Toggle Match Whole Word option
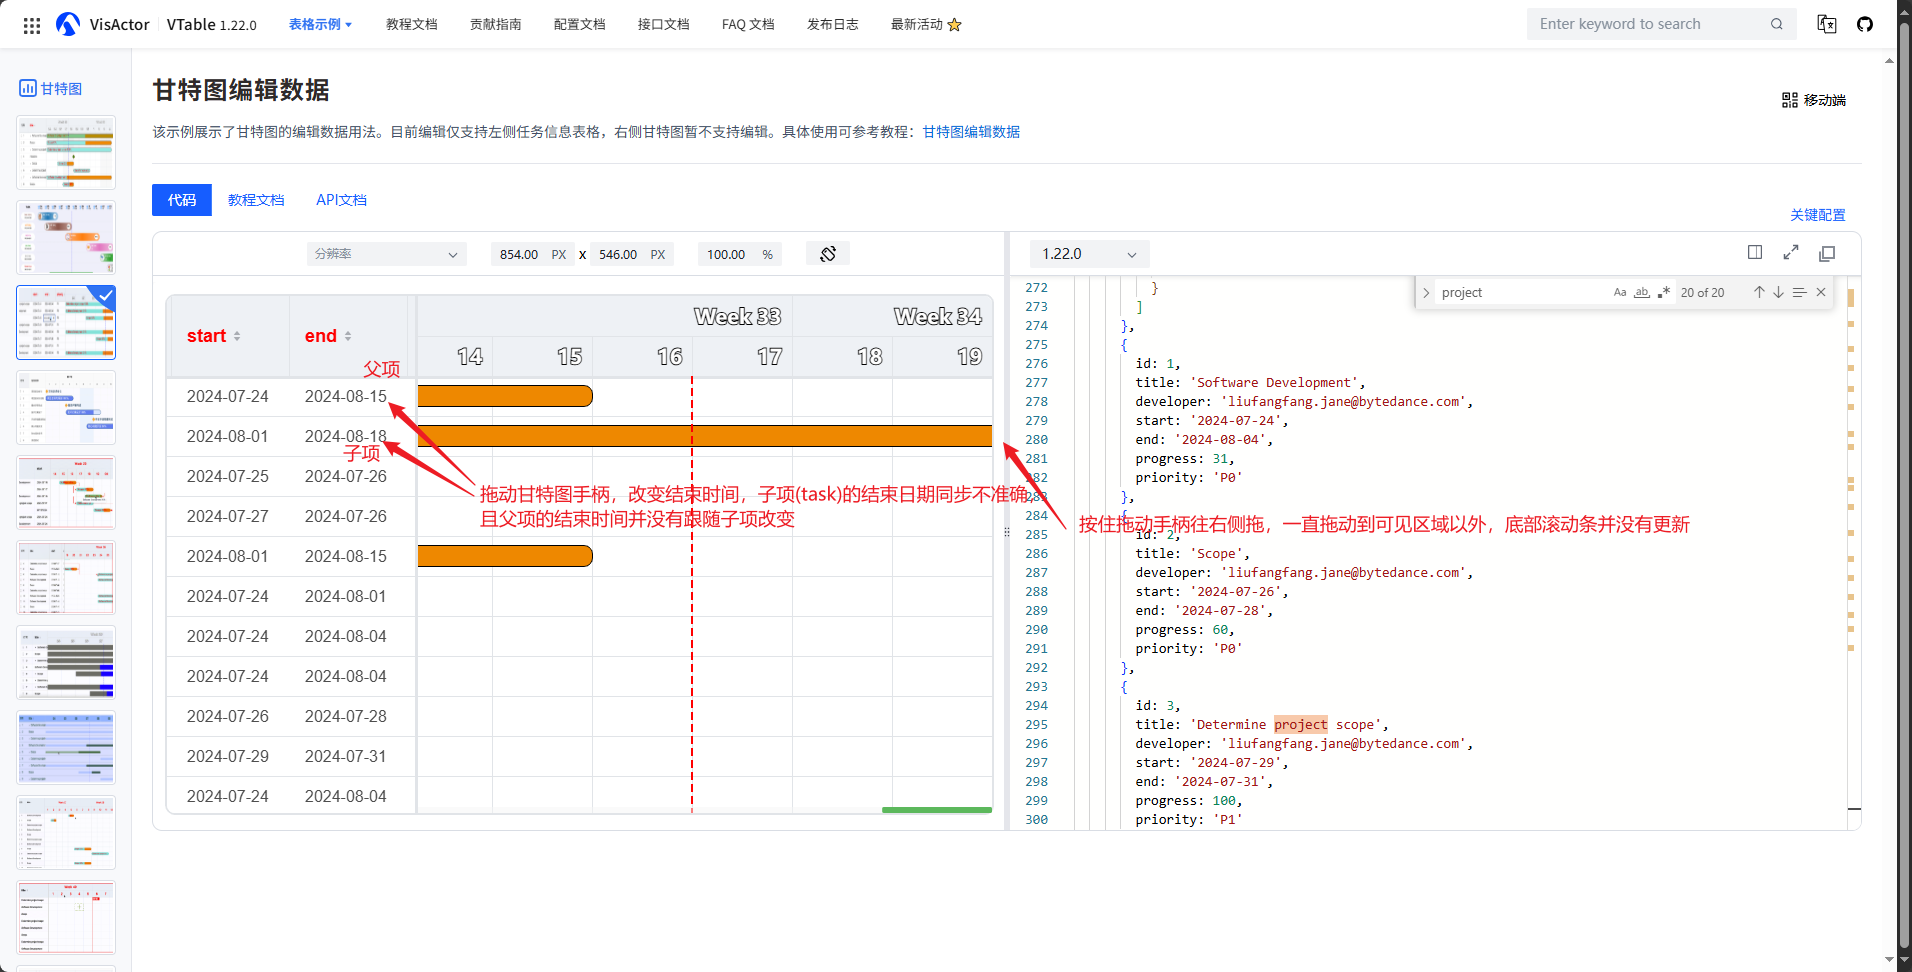Image resolution: width=1912 pixels, height=972 pixels. tap(1642, 292)
